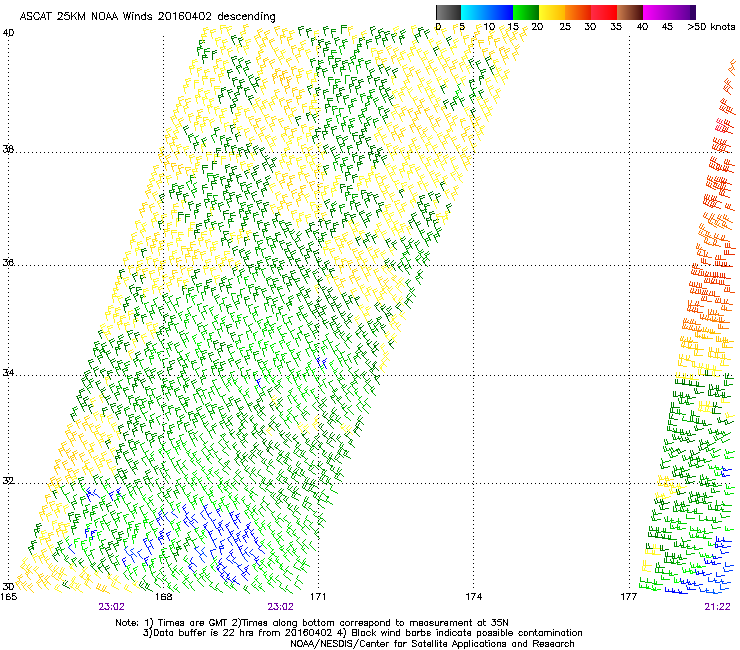Click the orange 25-30 knots legend segment
The width and height of the screenshot is (740, 650).
(578, 12)
